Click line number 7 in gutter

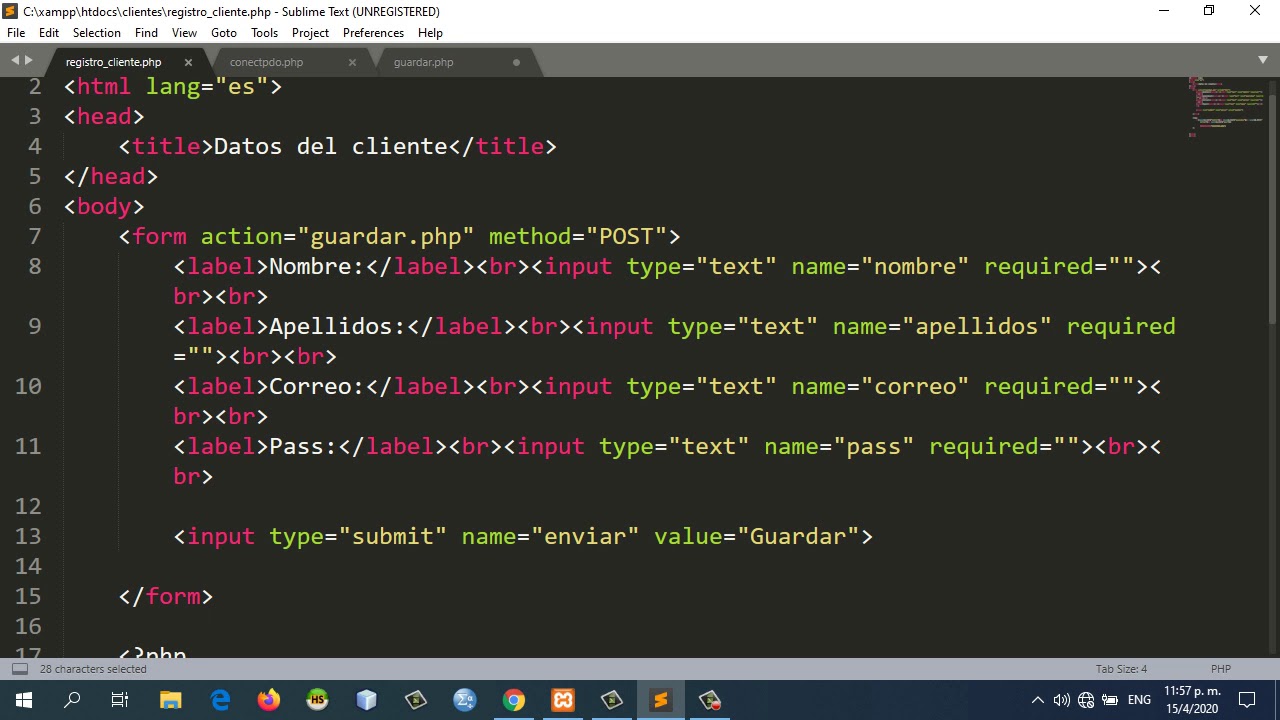(x=35, y=236)
